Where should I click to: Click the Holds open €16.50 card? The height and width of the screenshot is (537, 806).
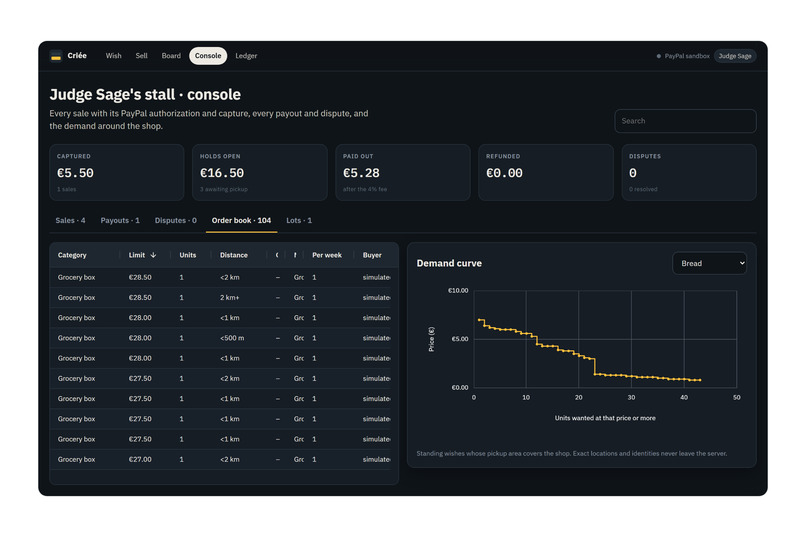[260, 172]
